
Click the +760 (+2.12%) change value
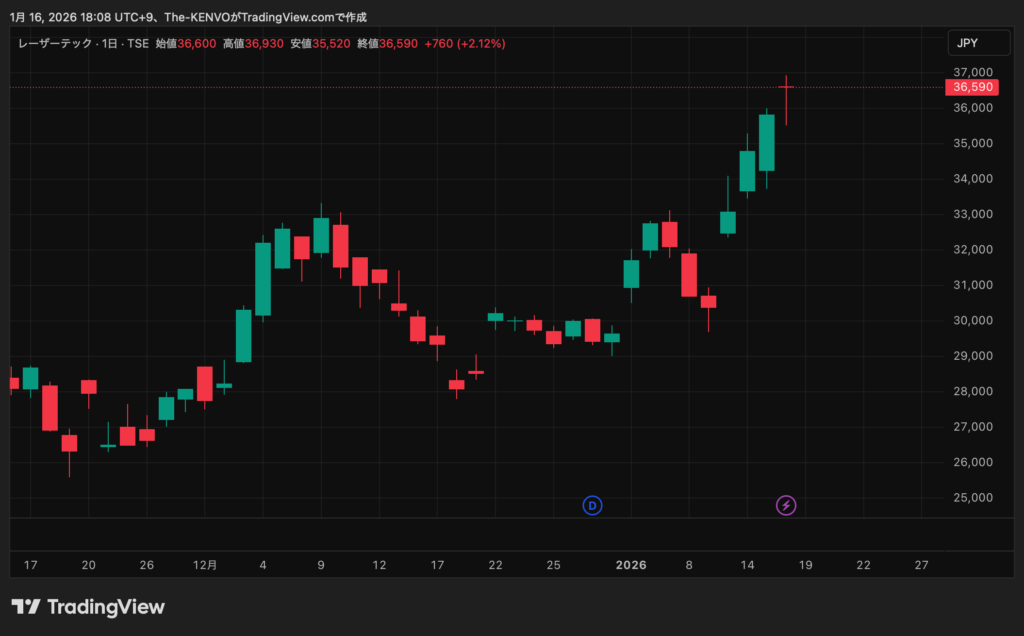[x=465, y=44]
